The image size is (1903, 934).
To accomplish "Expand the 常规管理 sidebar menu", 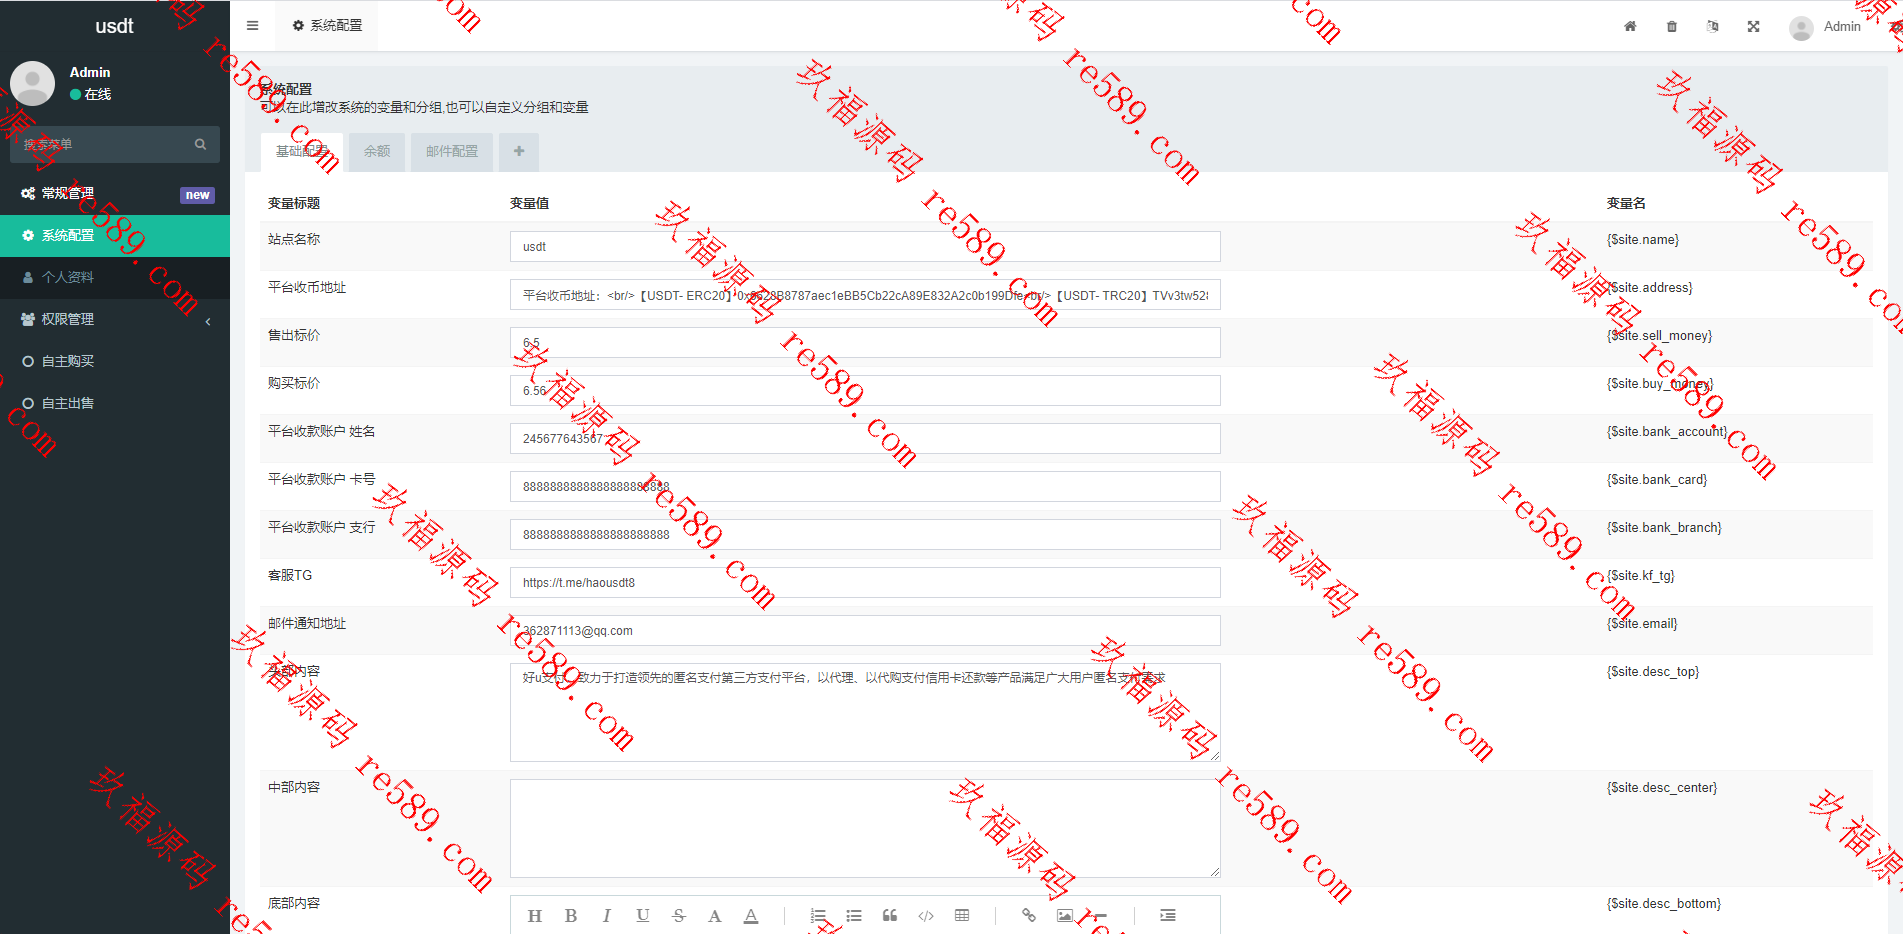I will pos(115,193).
